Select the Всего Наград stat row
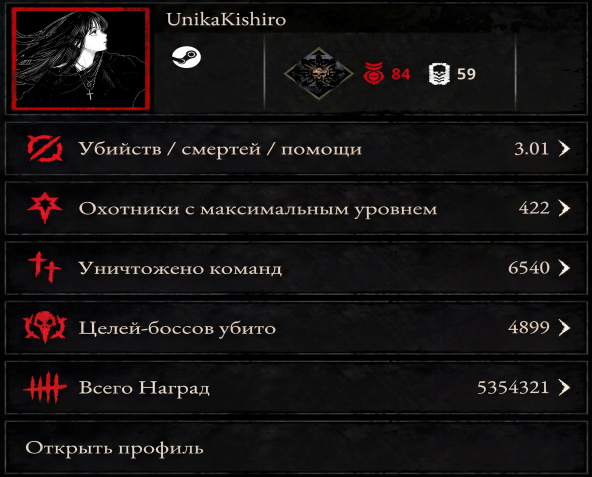The height and width of the screenshot is (477, 592). pos(296,387)
